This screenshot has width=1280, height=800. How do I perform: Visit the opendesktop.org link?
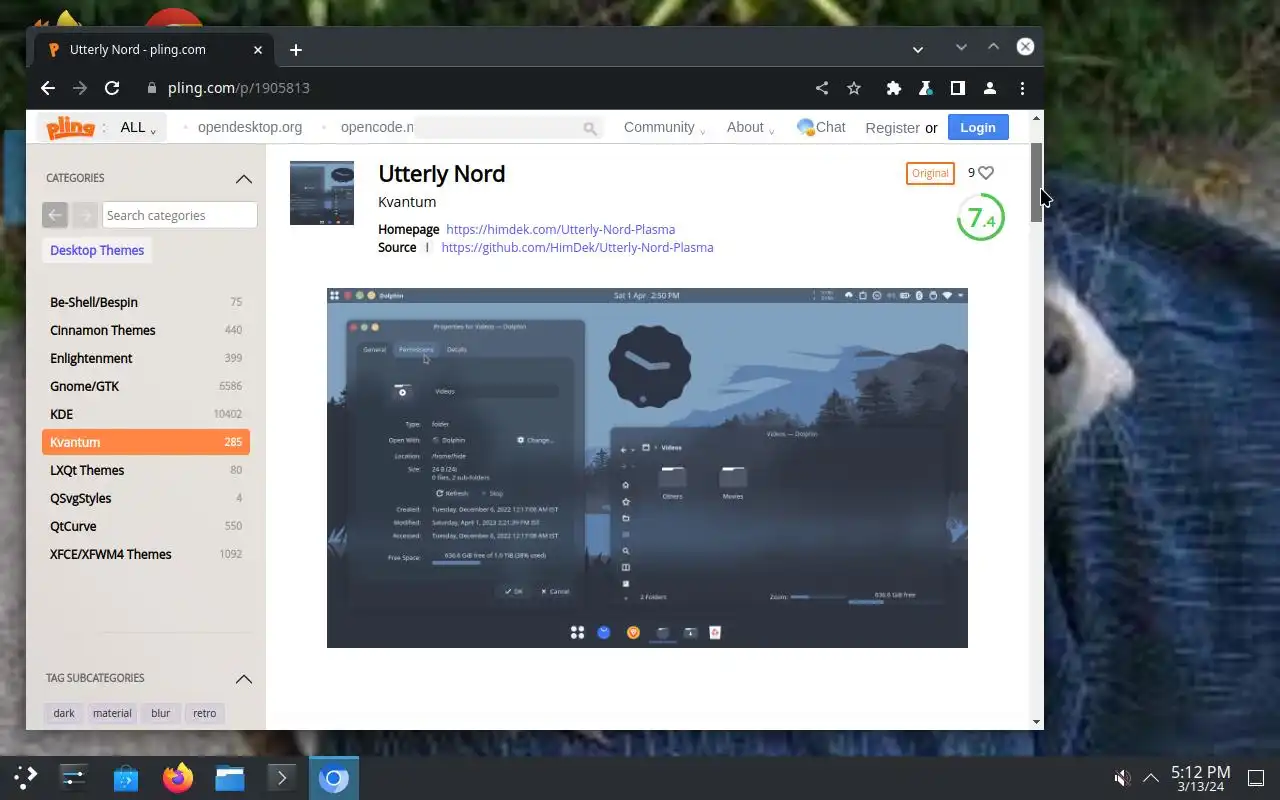pyautogui.click(x=250, y=127)
